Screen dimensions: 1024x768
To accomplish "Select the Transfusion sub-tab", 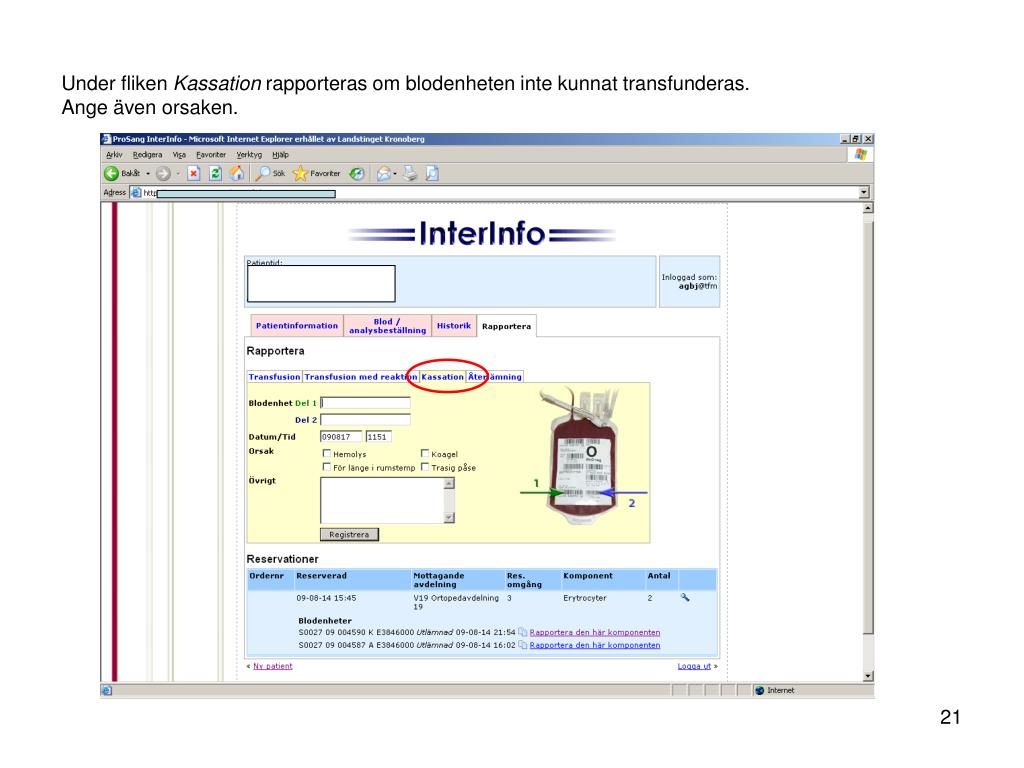I will point(274,377).
